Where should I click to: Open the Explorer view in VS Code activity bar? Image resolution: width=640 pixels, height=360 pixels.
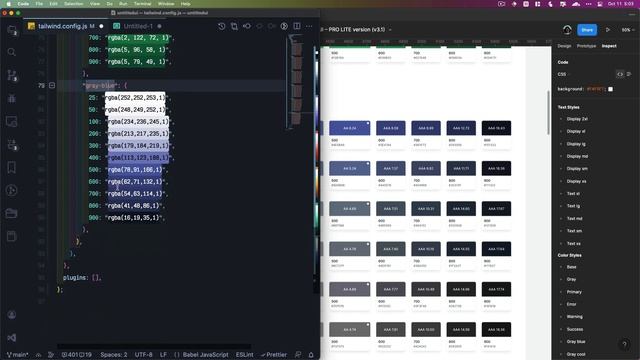click(12, 30)
